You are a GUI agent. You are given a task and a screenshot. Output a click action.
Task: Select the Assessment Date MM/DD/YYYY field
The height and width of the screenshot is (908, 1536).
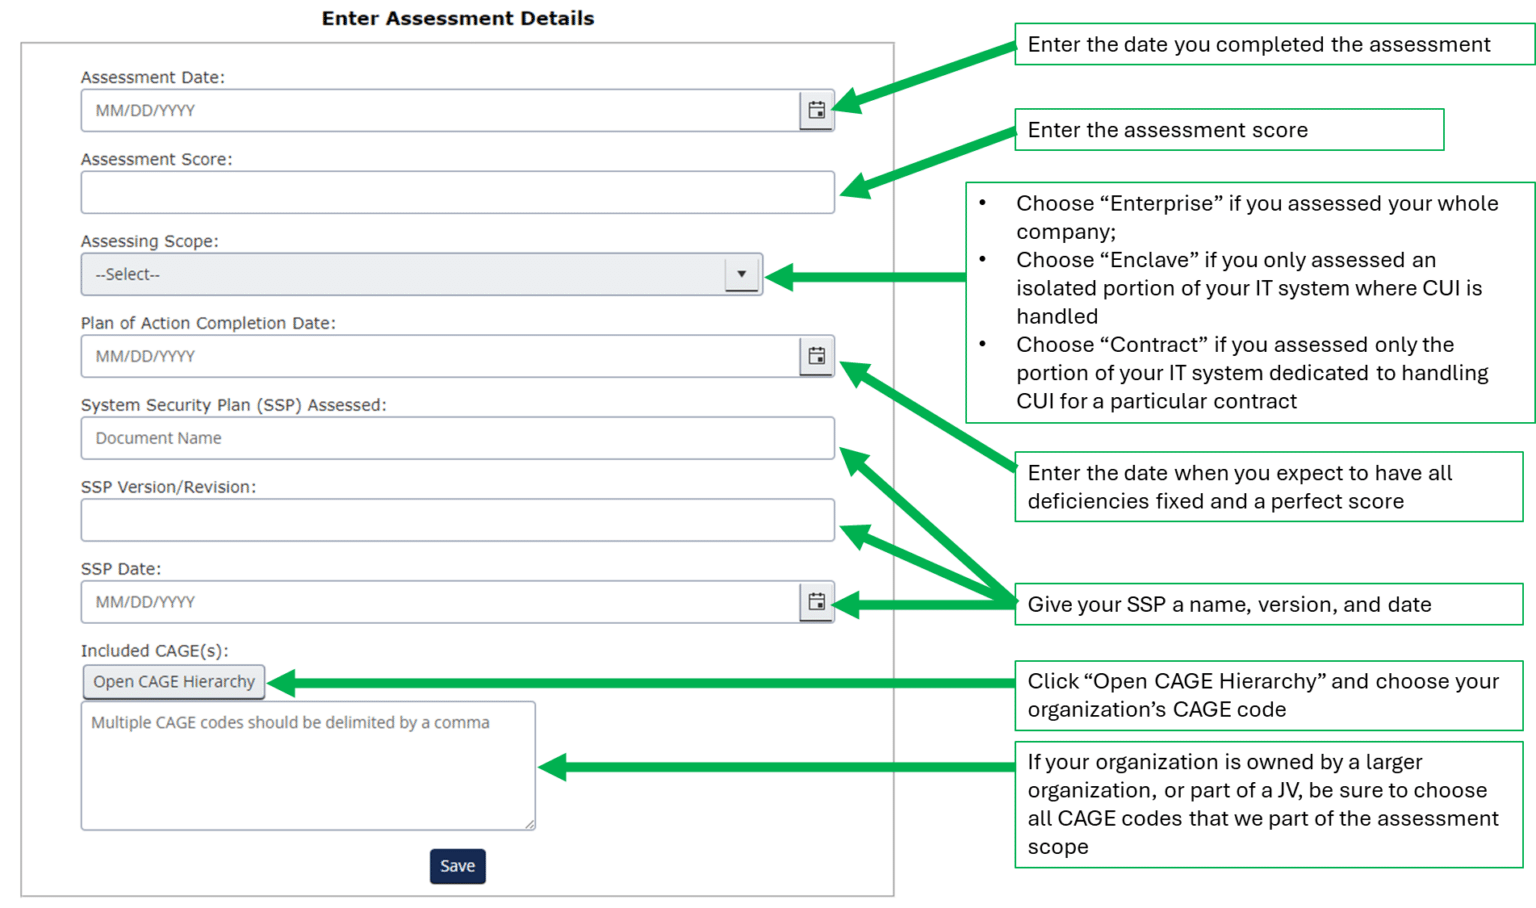click(x=400, y=110)
